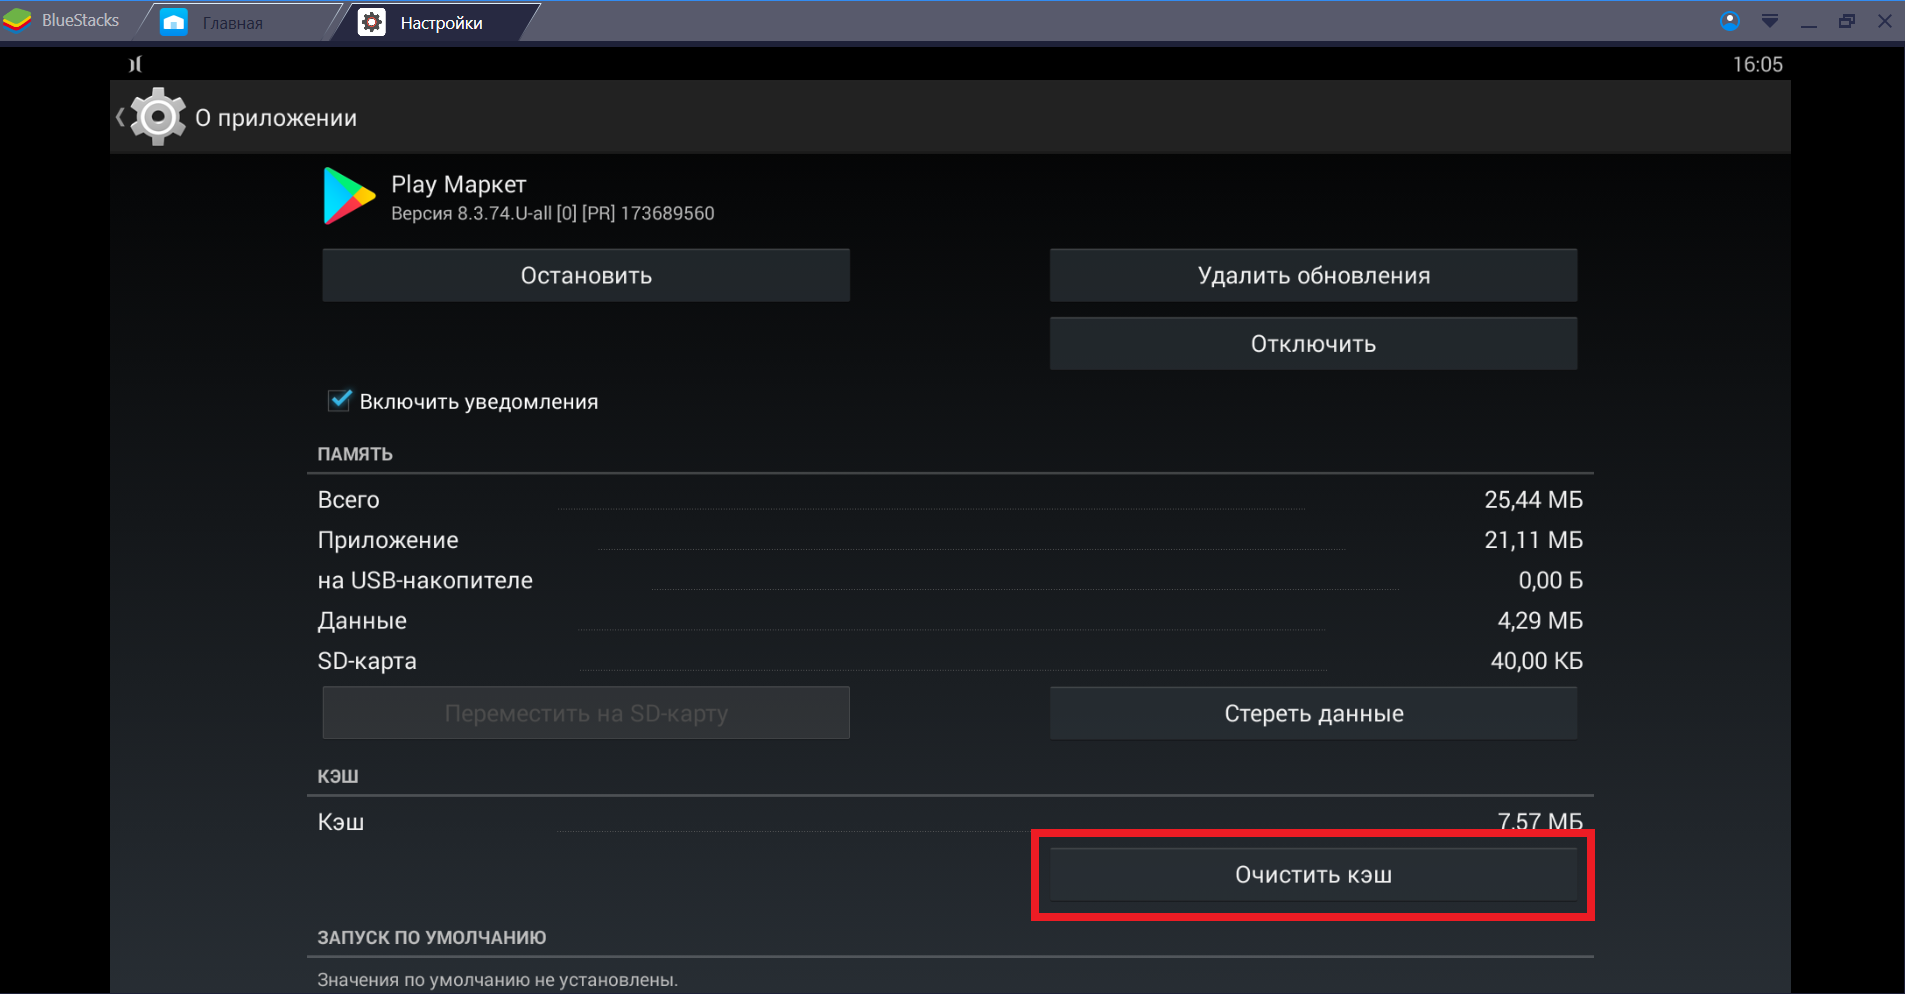1905x994 pixels.
Task: Click ЗАПУСК ПО УМОЛЧАНИЮ section header
Action: (x=432, y=937)
